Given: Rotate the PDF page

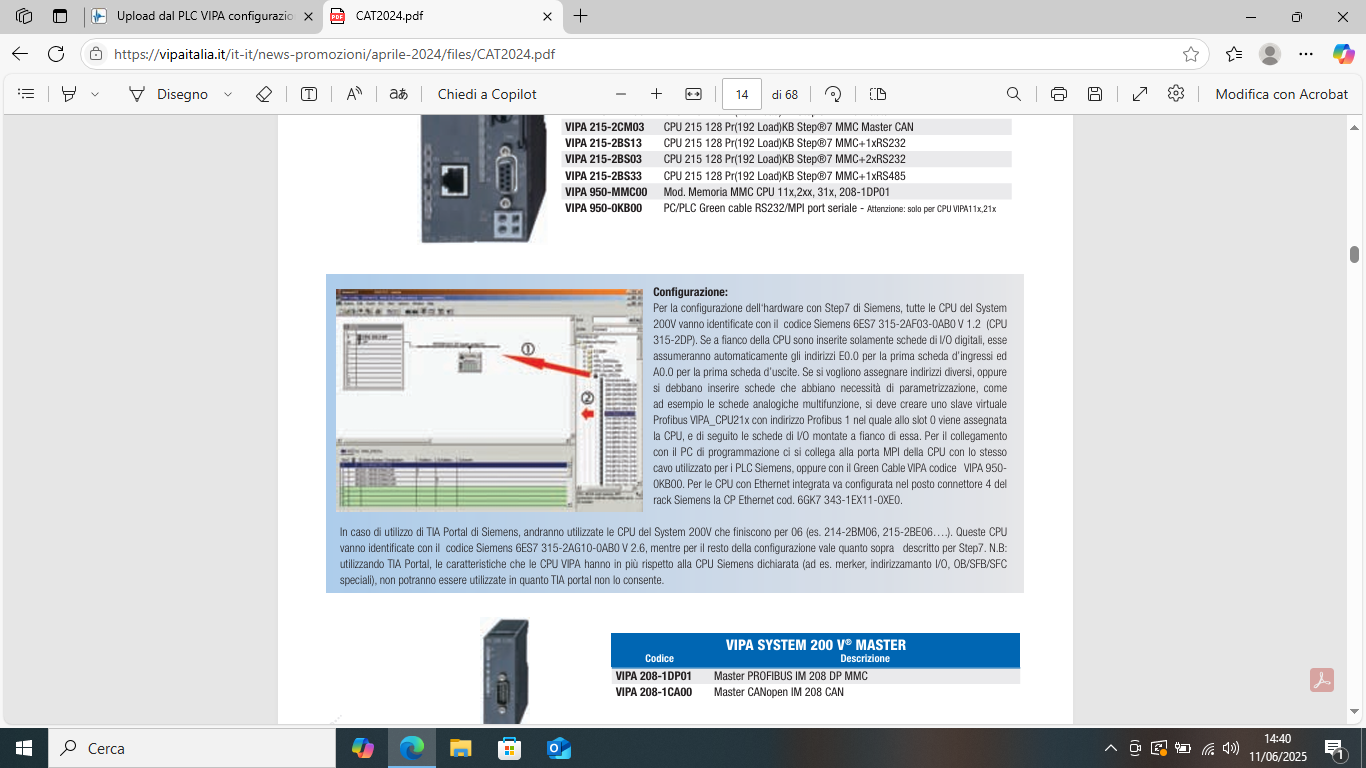Looking at the screenshot, I should pyautogui.click(x=833, y=94).
